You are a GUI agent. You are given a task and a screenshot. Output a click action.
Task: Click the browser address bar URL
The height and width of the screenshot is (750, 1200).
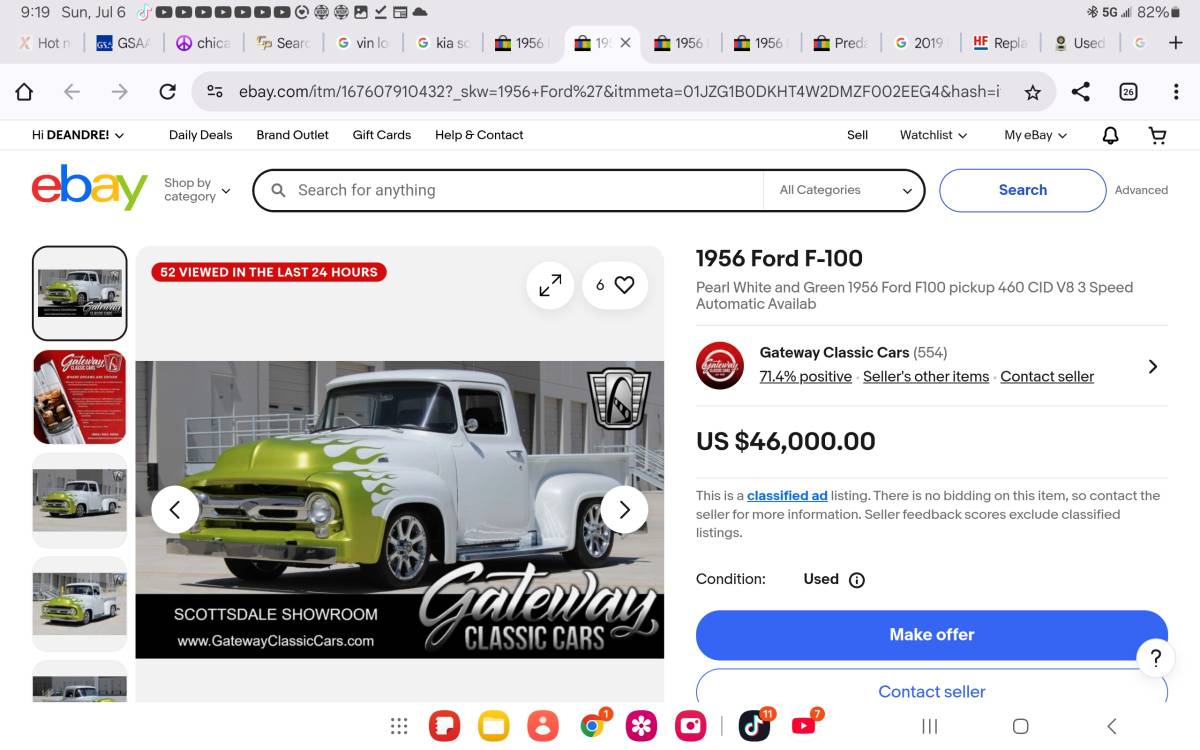click(618, 92)
